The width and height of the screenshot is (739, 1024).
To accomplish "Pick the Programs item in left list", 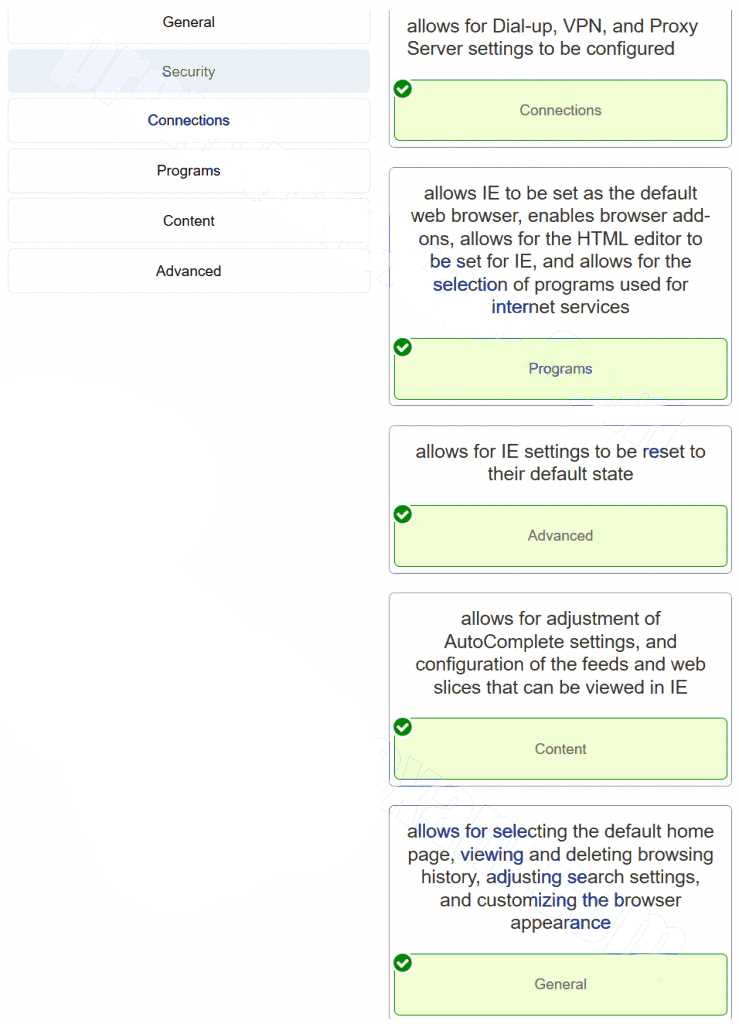I will point(189,170).
